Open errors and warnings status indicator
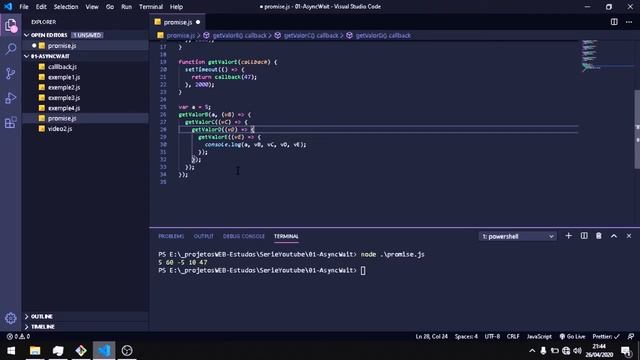 point(18,336)
